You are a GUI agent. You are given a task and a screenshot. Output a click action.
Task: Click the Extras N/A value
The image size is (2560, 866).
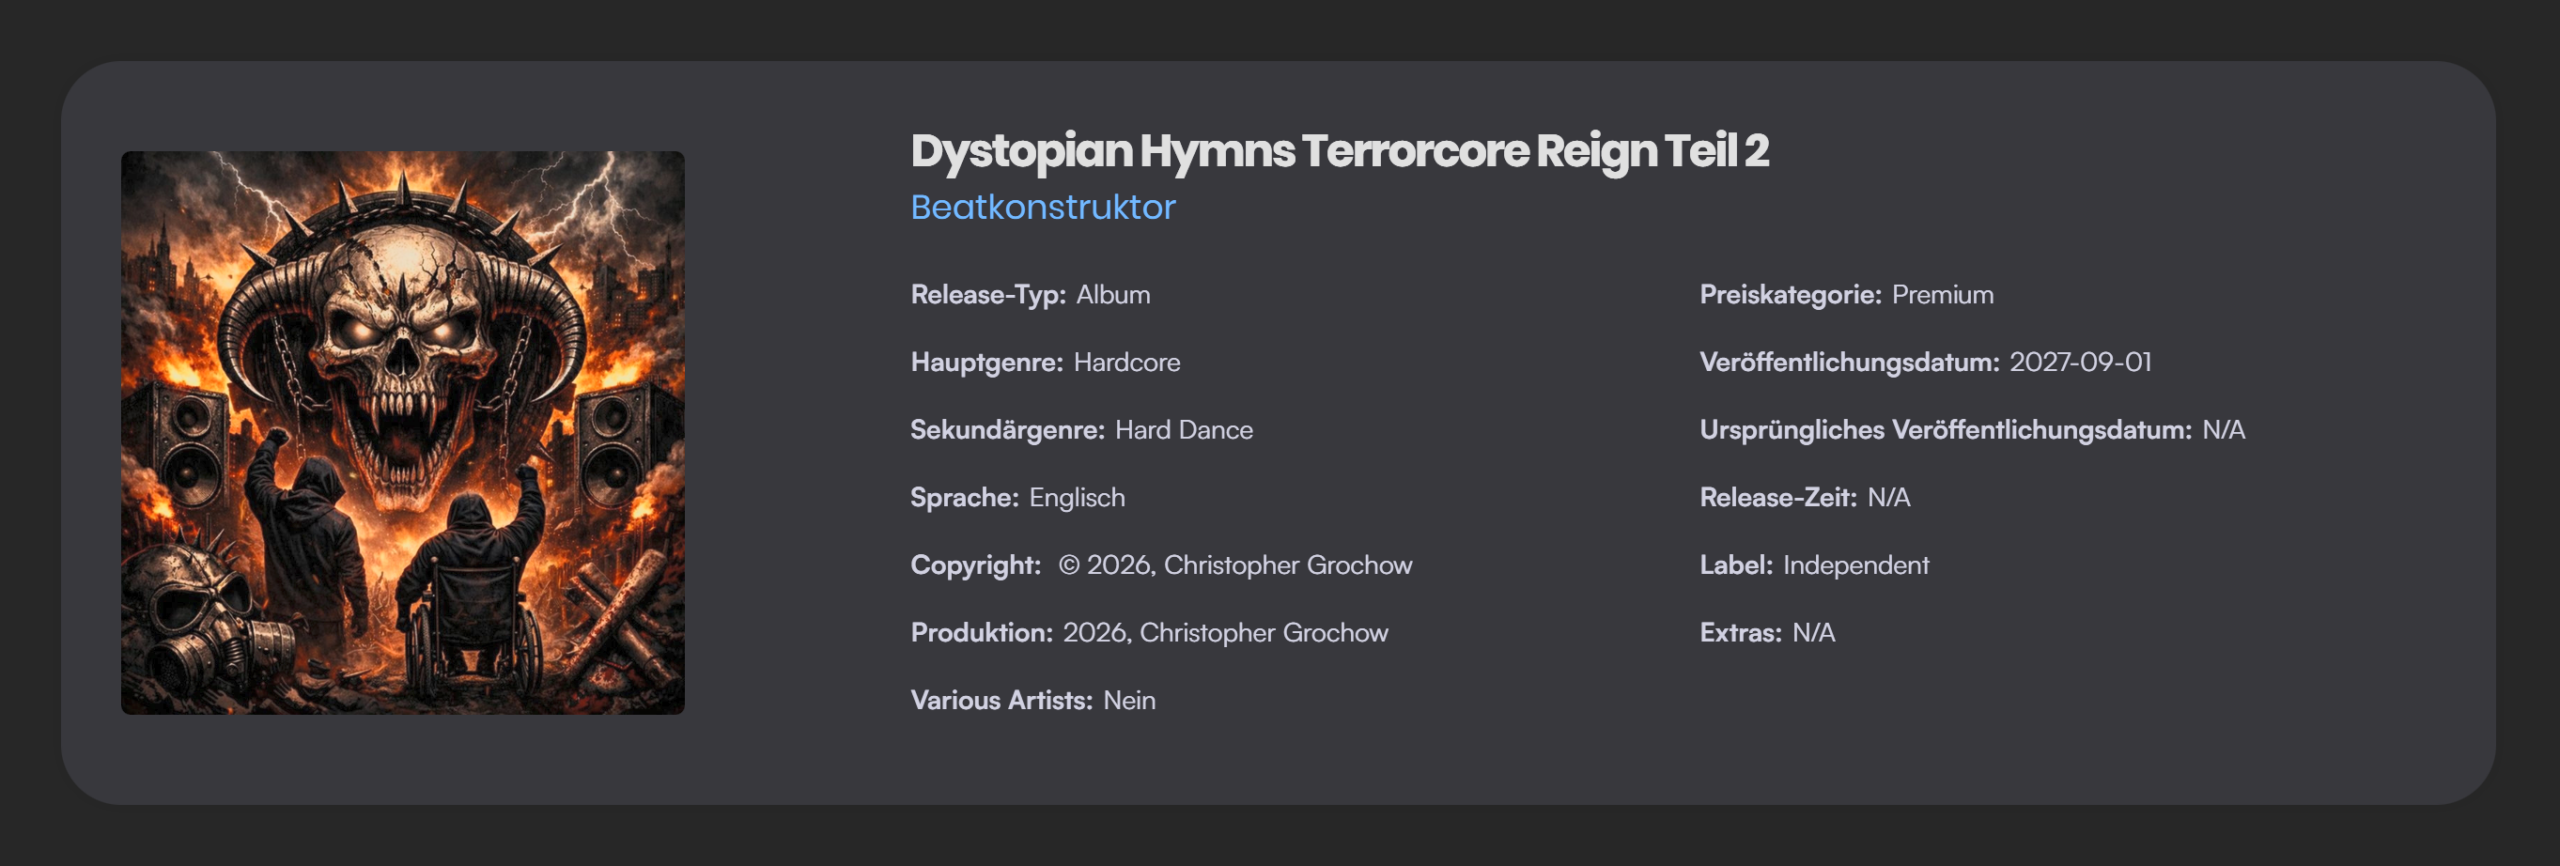point(1813,633)
